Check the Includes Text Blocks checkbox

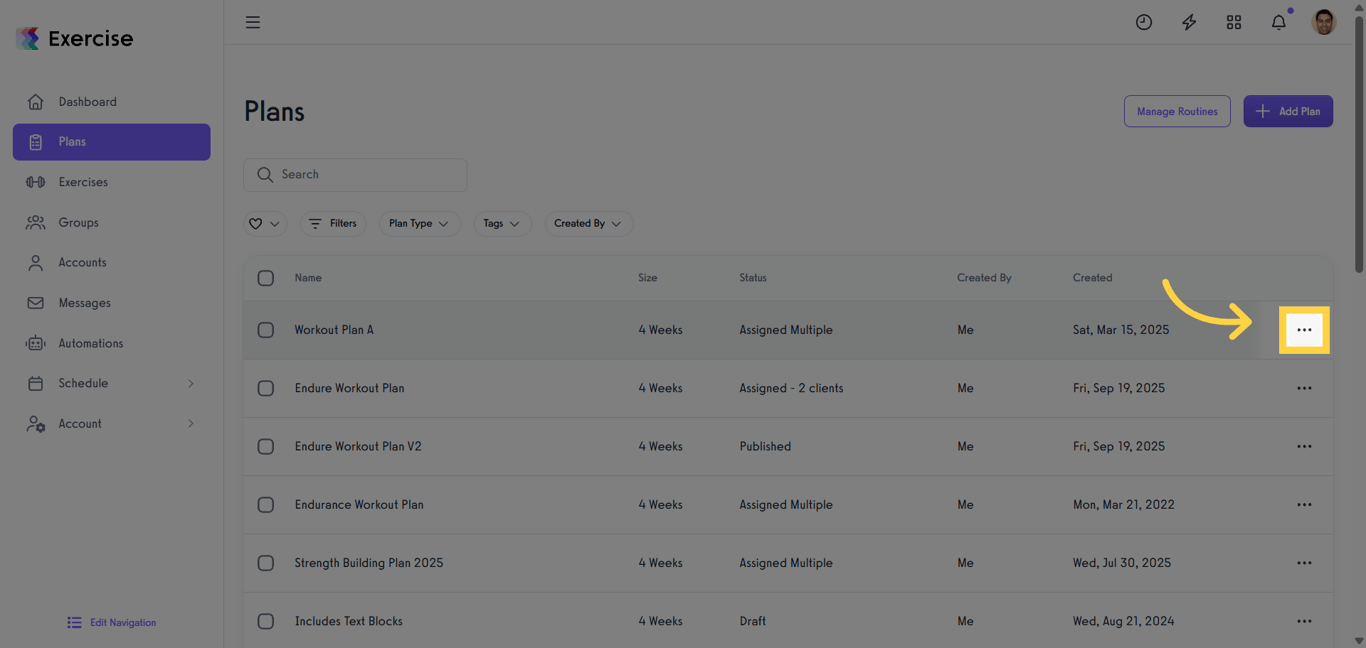coord(265,621)
